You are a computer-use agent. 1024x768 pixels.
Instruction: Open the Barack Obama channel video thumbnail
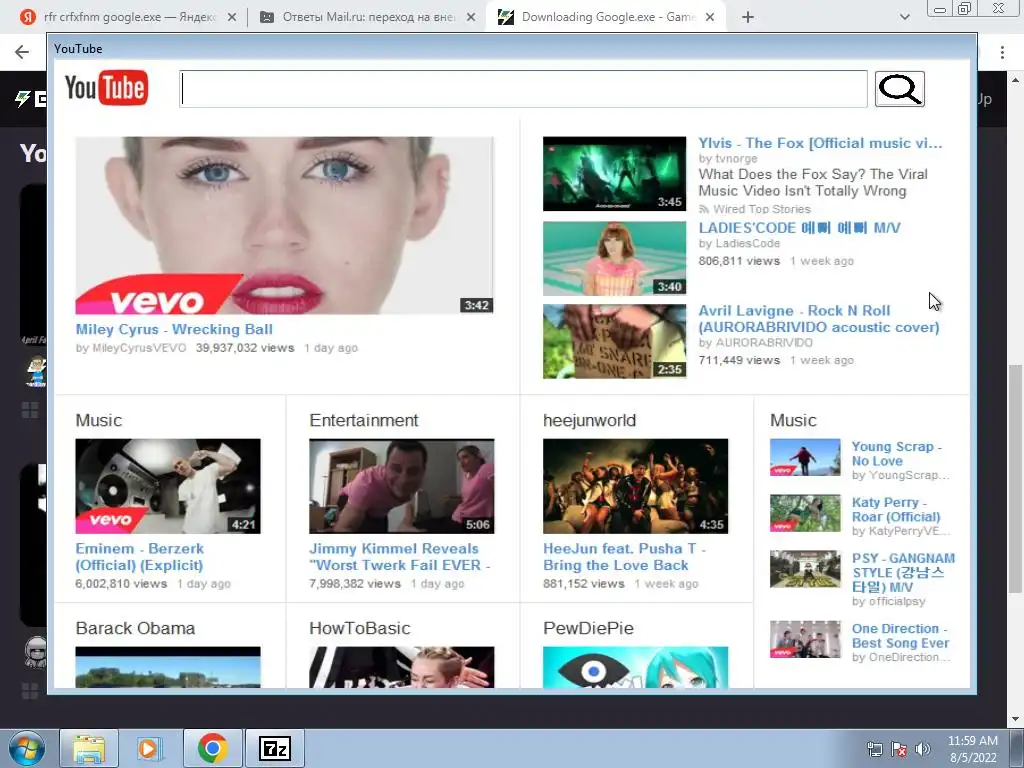point(168,667)
